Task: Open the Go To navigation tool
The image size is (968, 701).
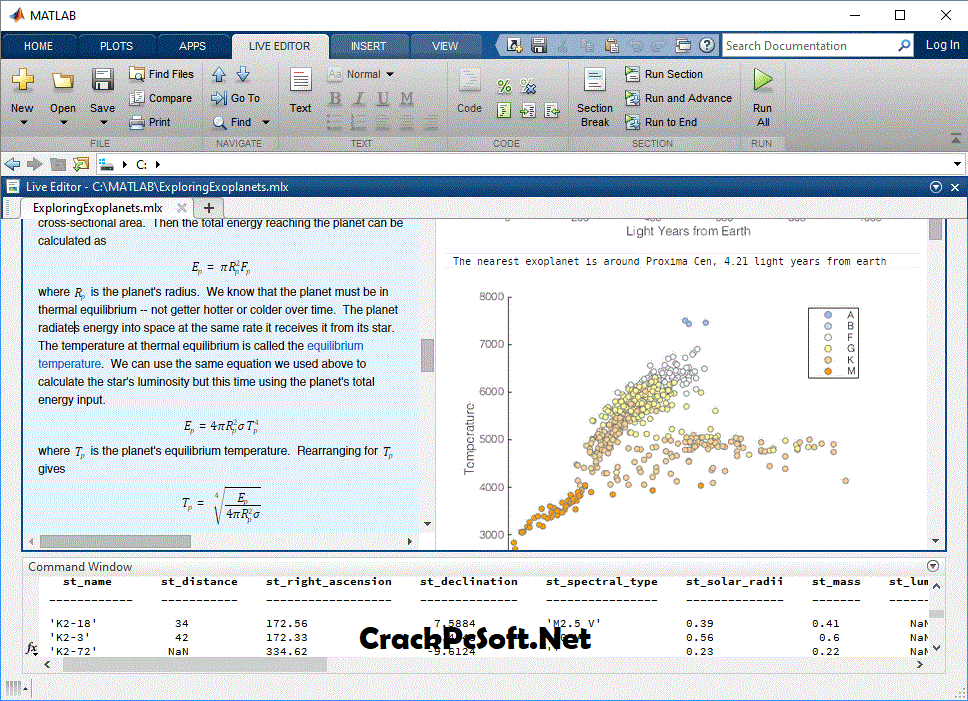Action: (235, 98)
